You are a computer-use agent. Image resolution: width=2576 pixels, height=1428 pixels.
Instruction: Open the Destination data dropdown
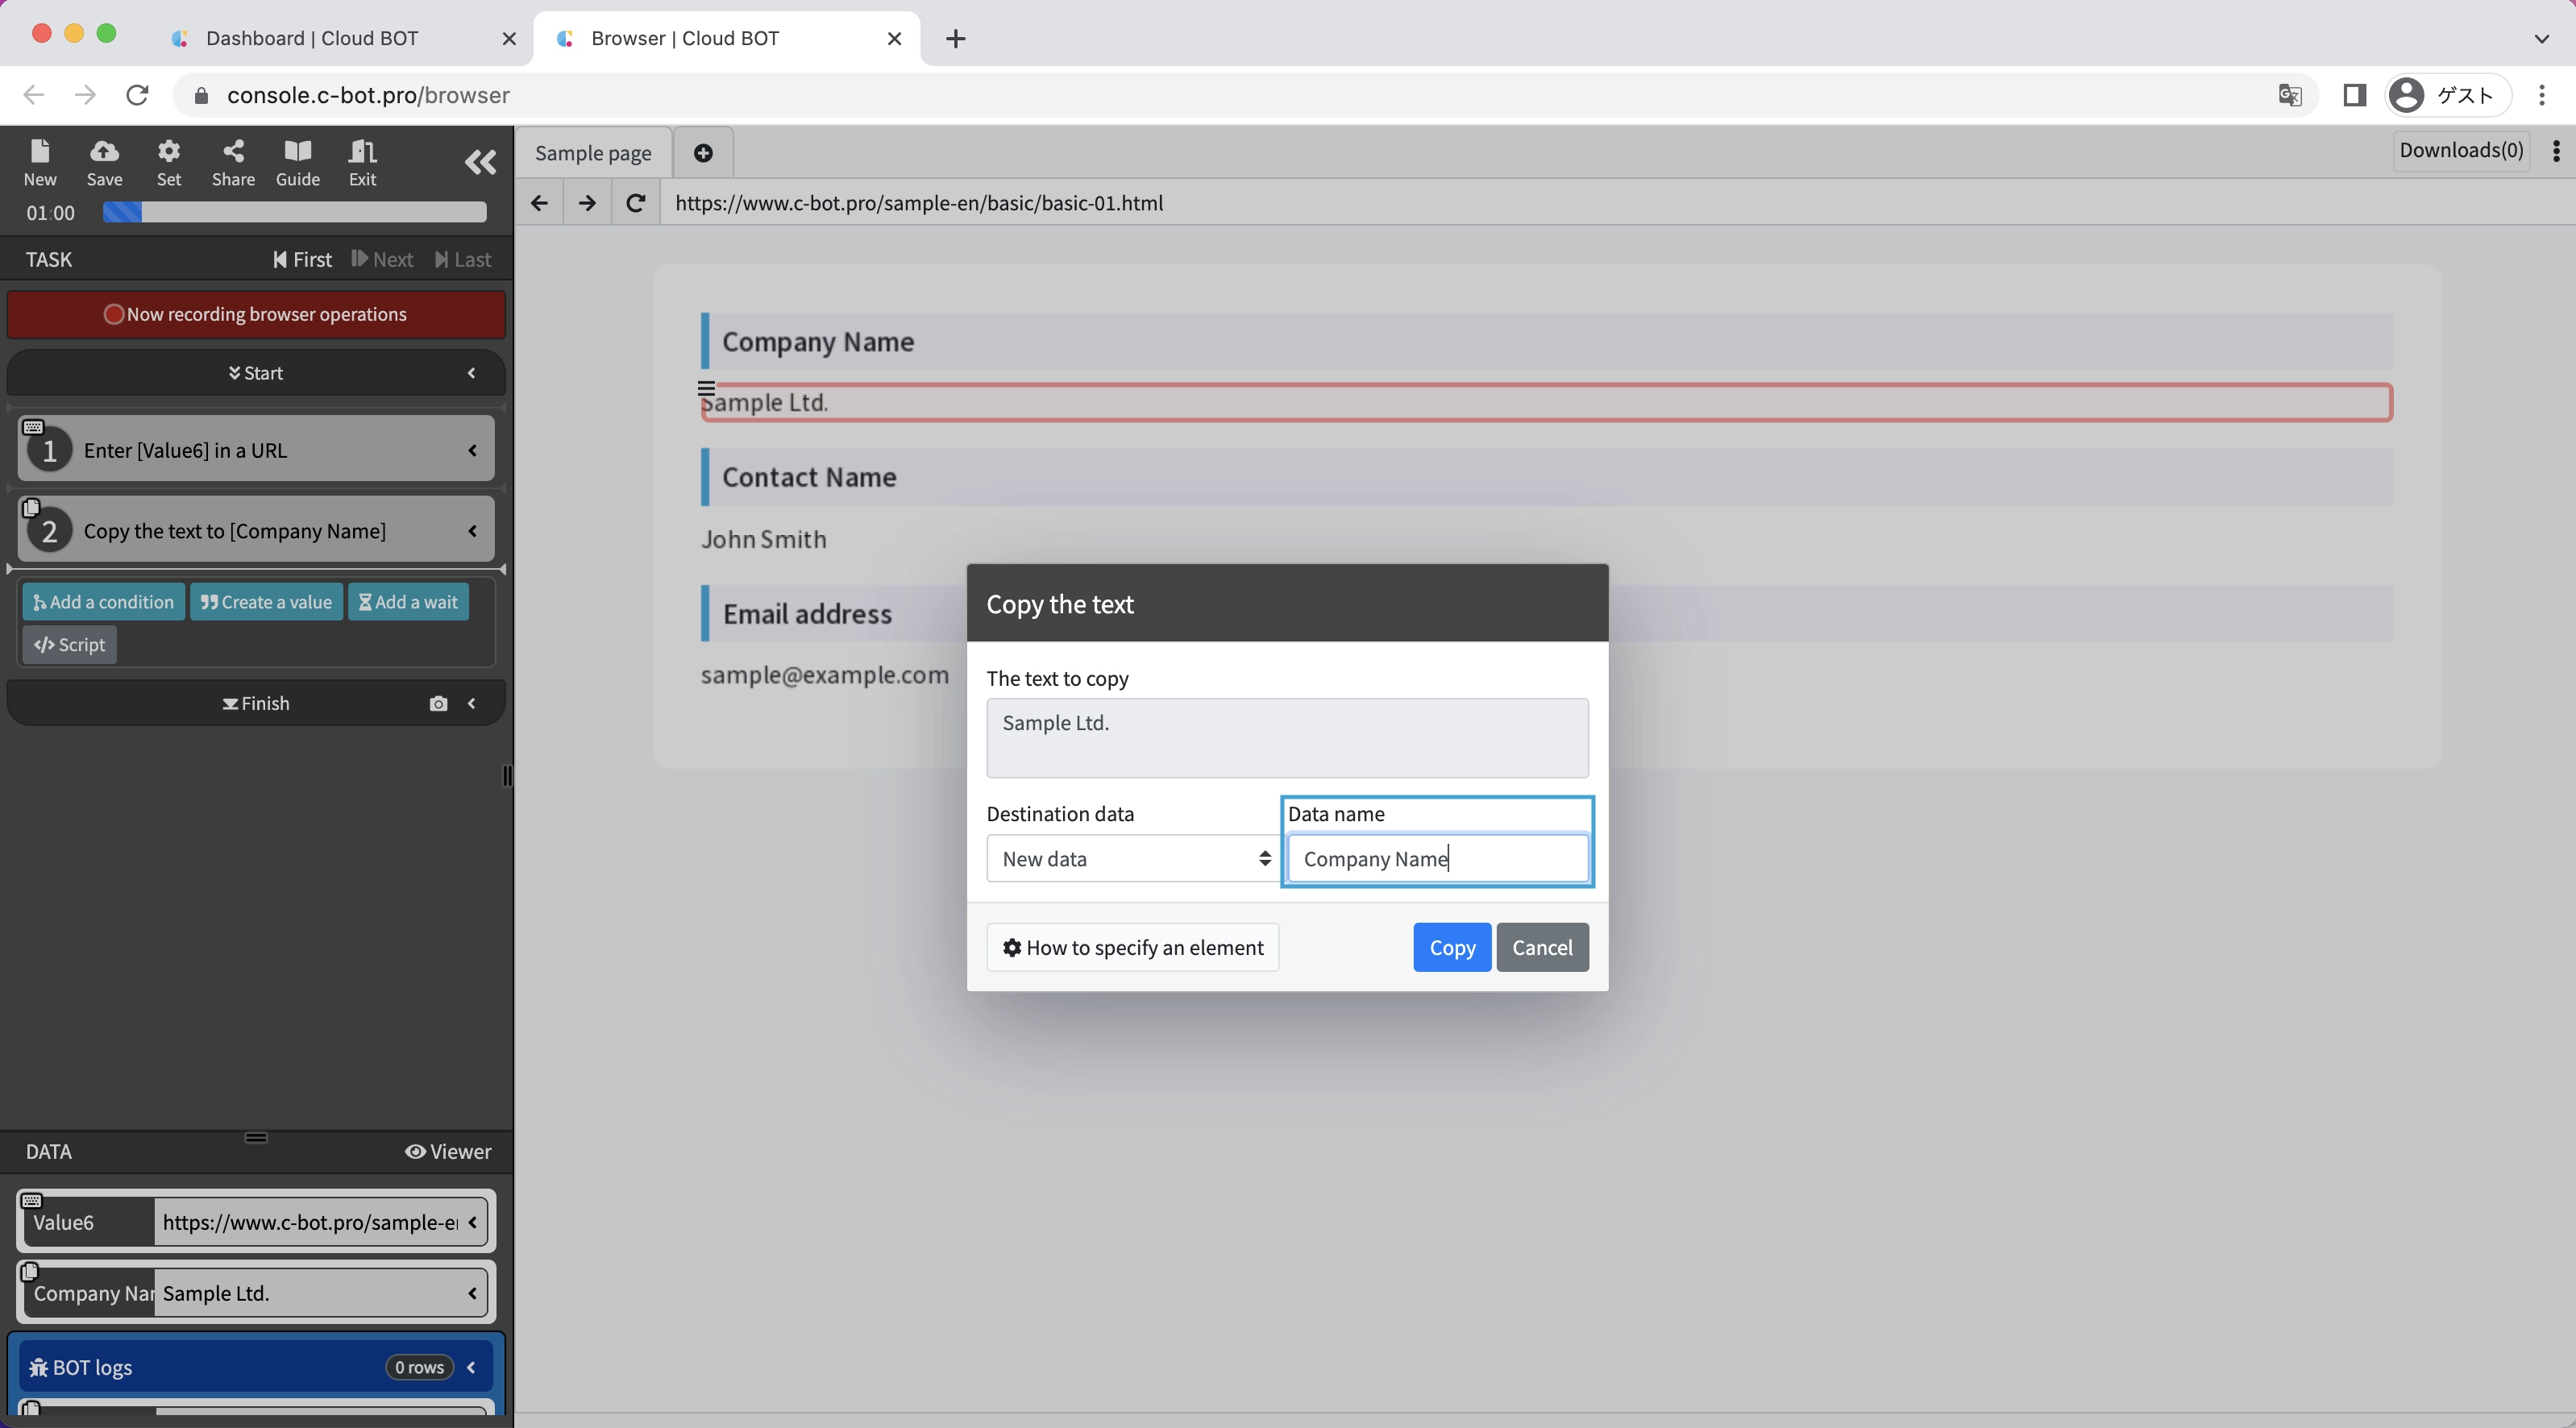[x=1133, y=859]
